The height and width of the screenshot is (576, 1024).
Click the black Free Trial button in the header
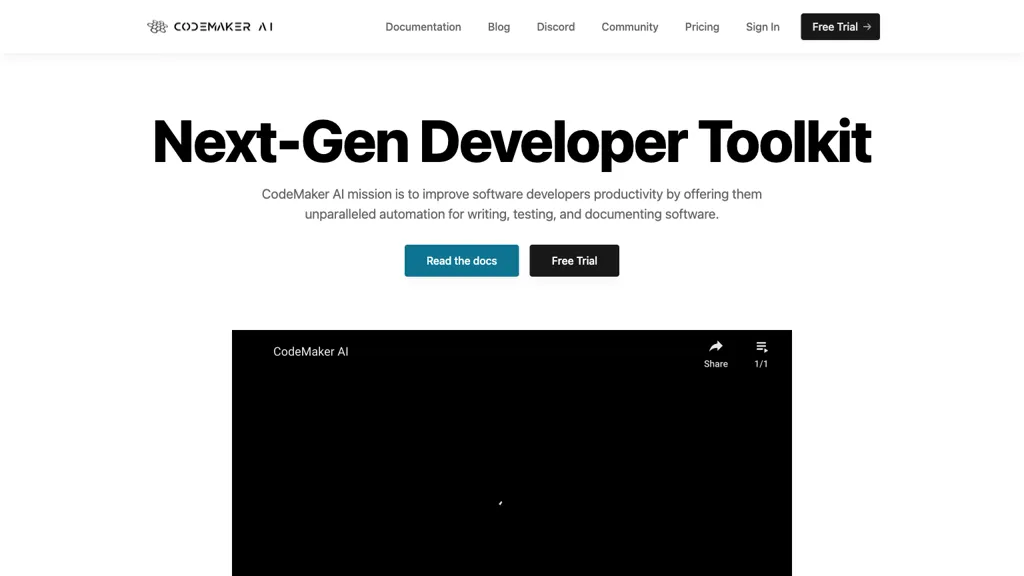tap(840, 27)
